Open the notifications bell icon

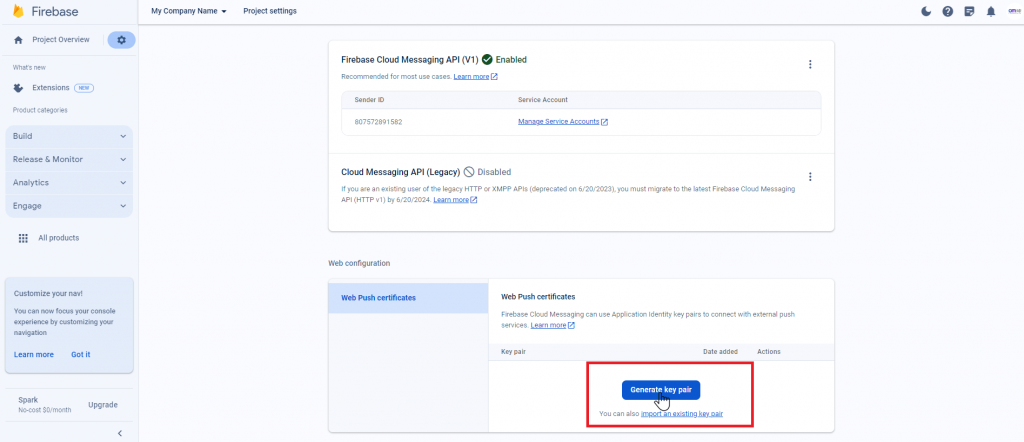(991, 11)
